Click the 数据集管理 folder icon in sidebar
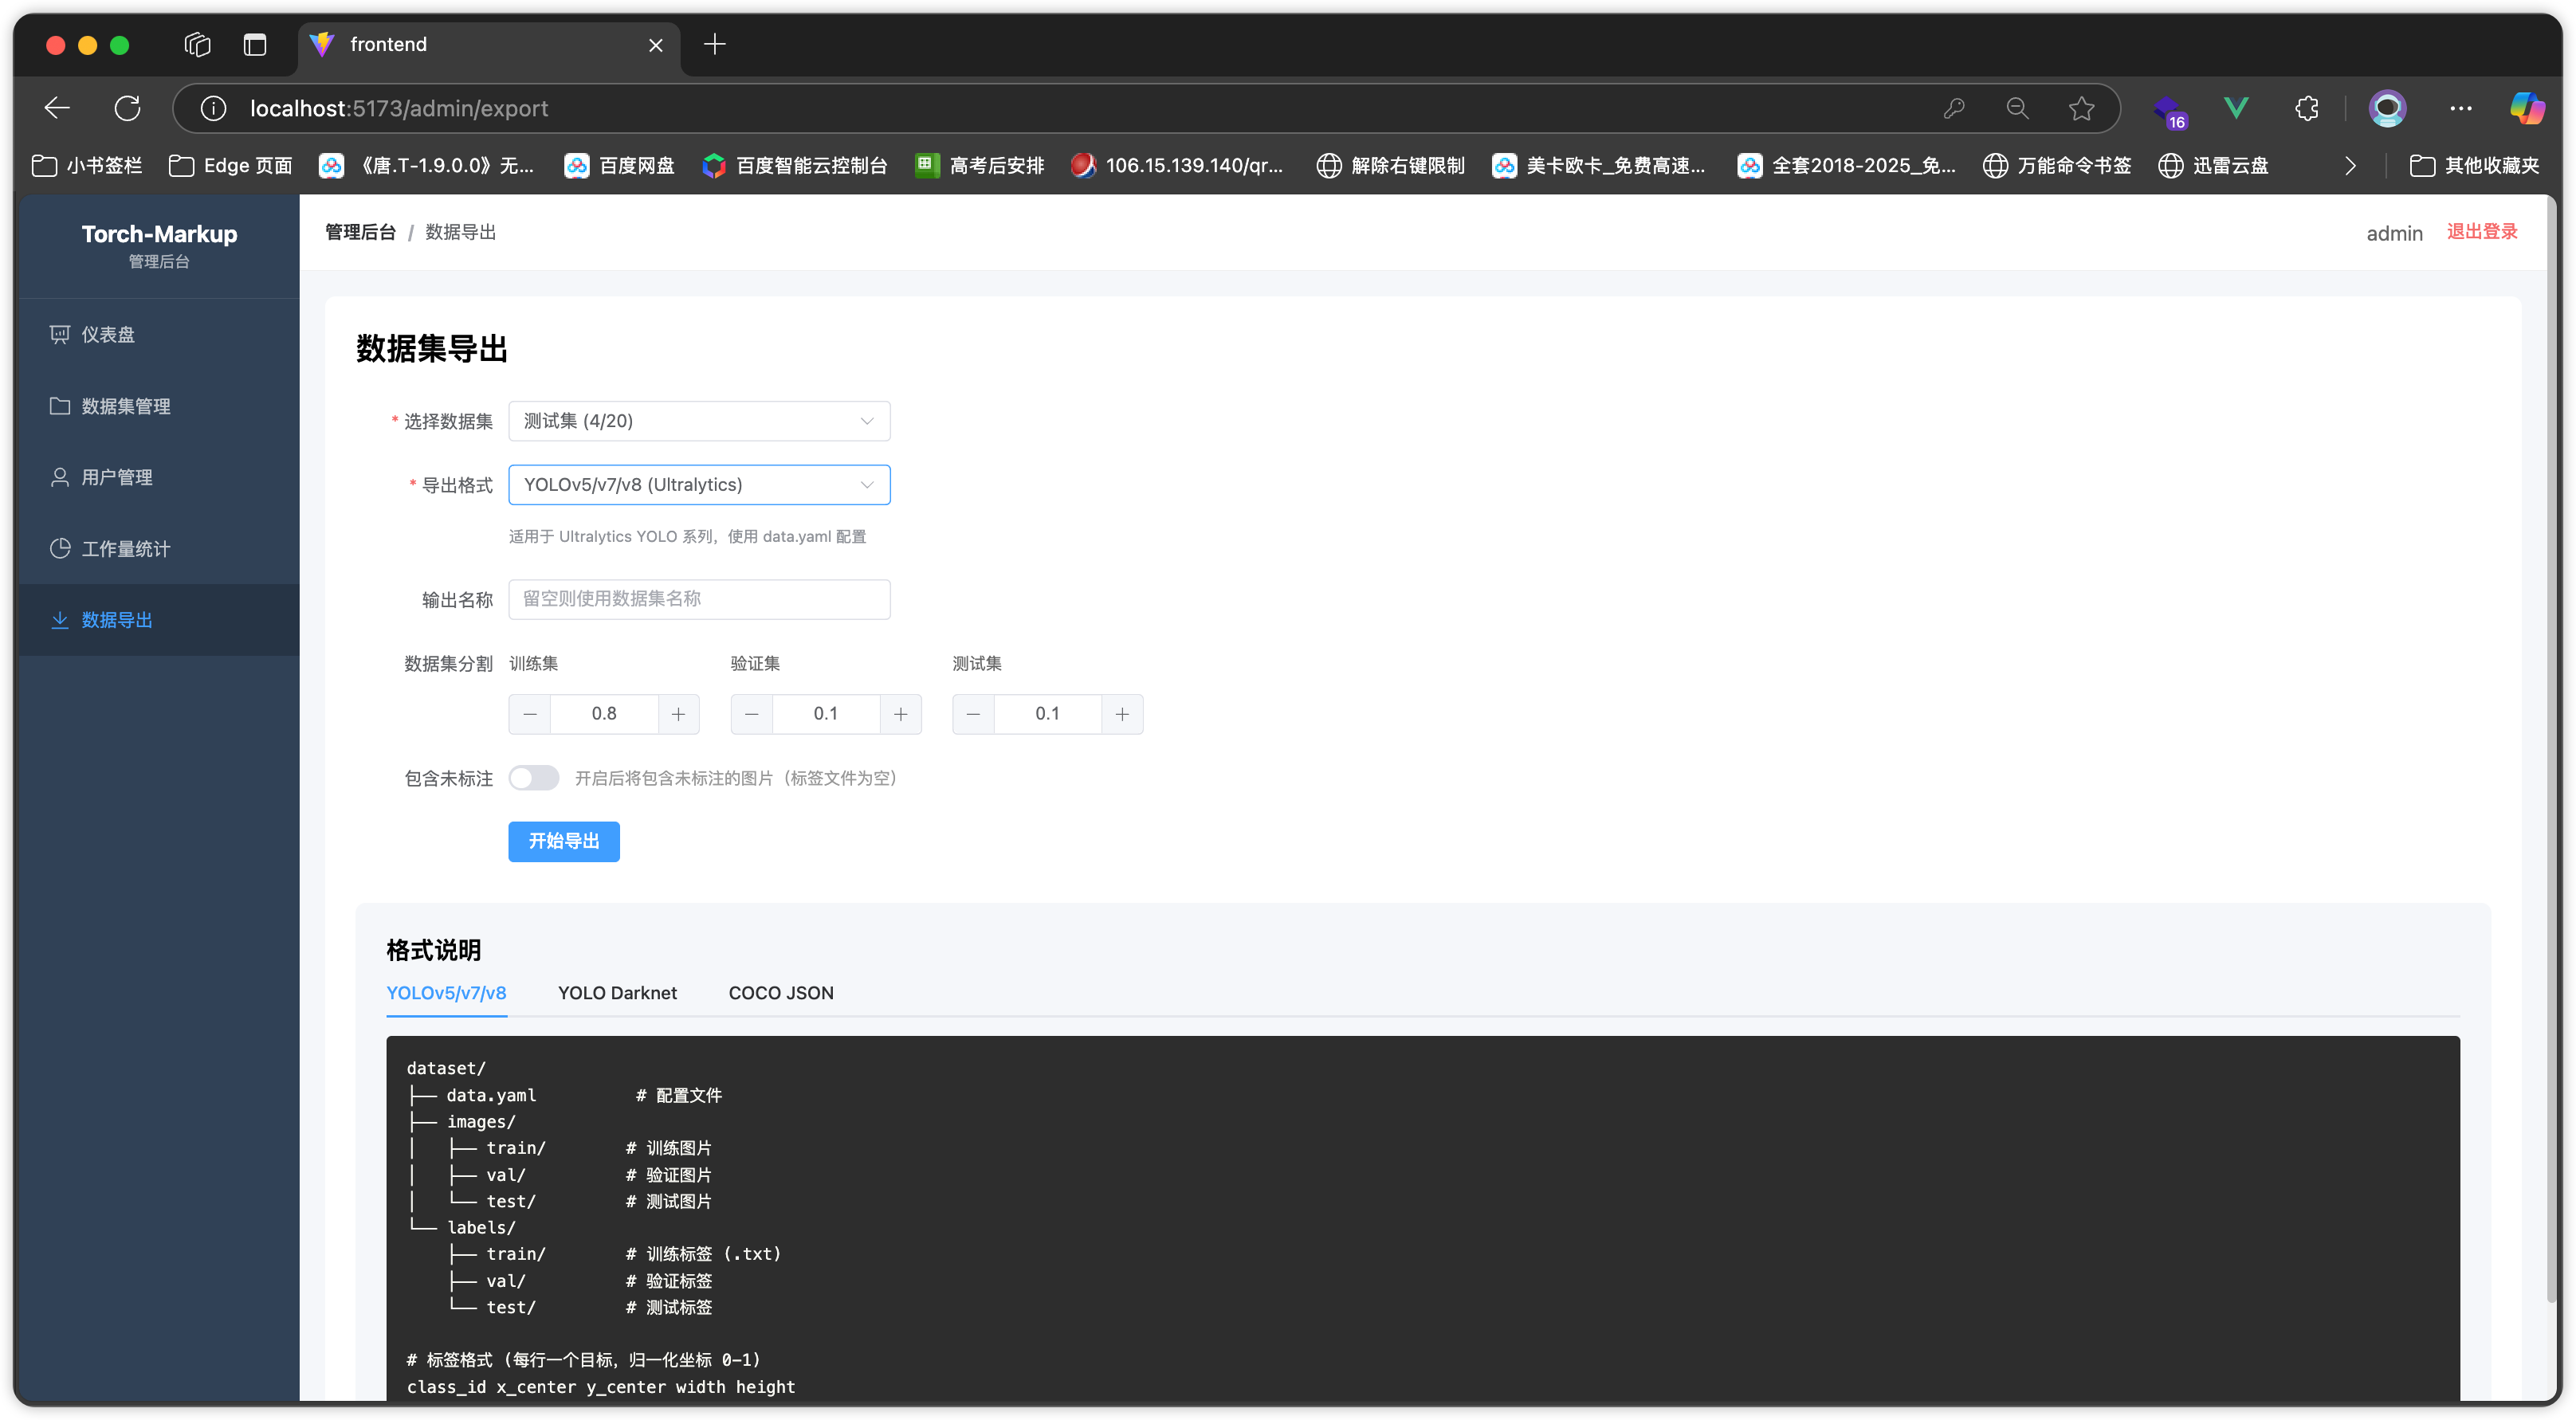The width and height of the screenshot is (2576, 1420). click(x=60, y=406)
